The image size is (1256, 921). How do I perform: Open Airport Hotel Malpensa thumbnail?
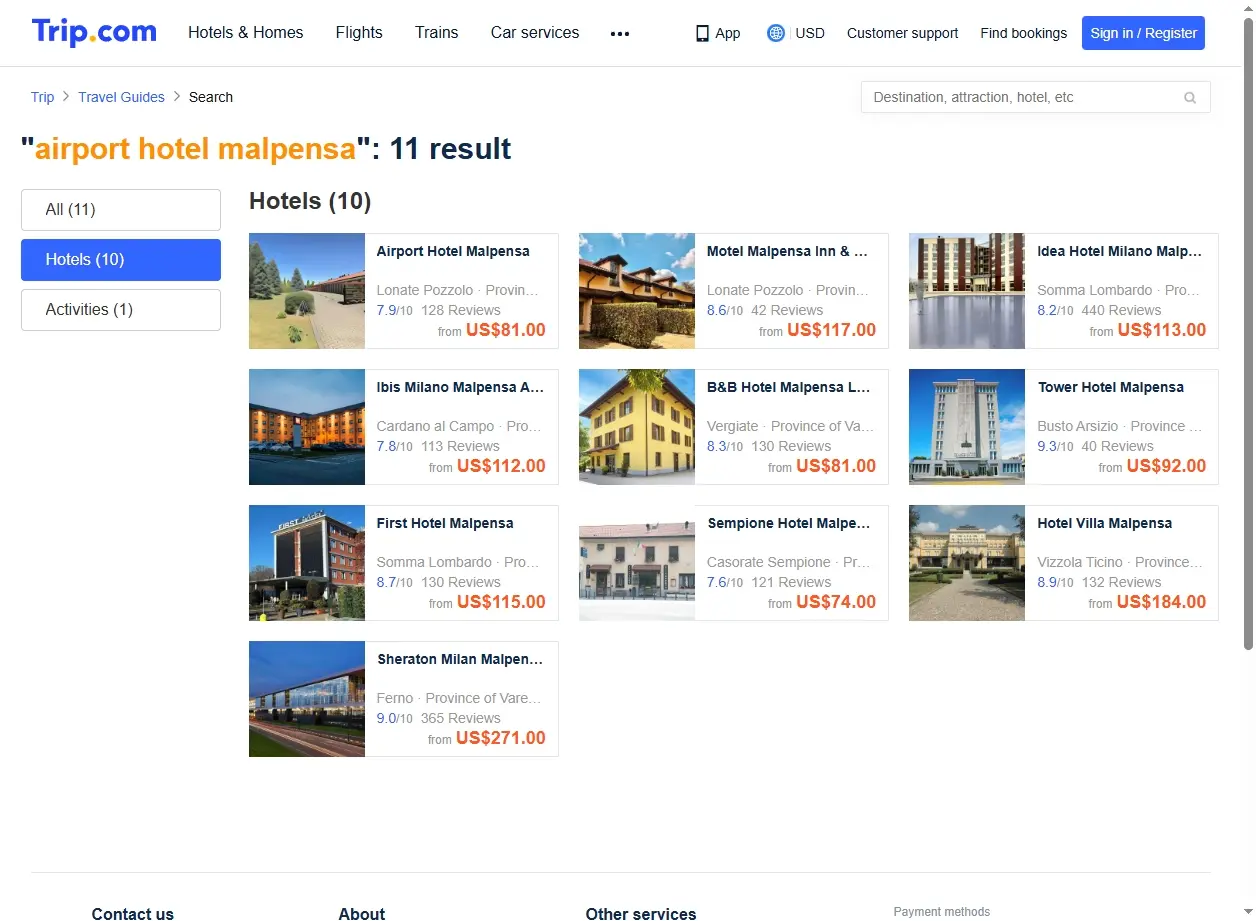click(307, 291)
